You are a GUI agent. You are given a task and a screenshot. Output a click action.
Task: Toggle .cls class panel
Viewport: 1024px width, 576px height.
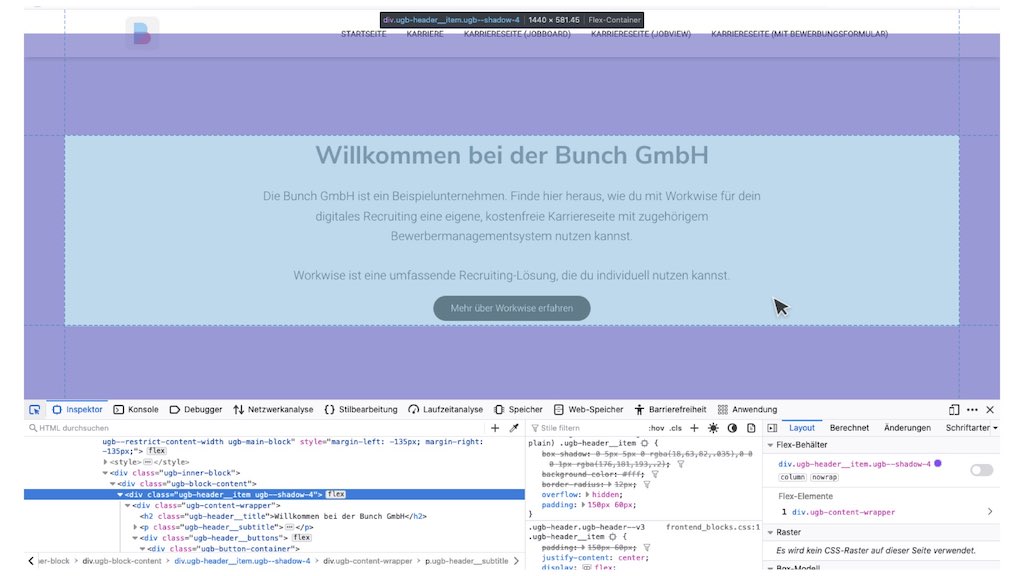point(675,428)
